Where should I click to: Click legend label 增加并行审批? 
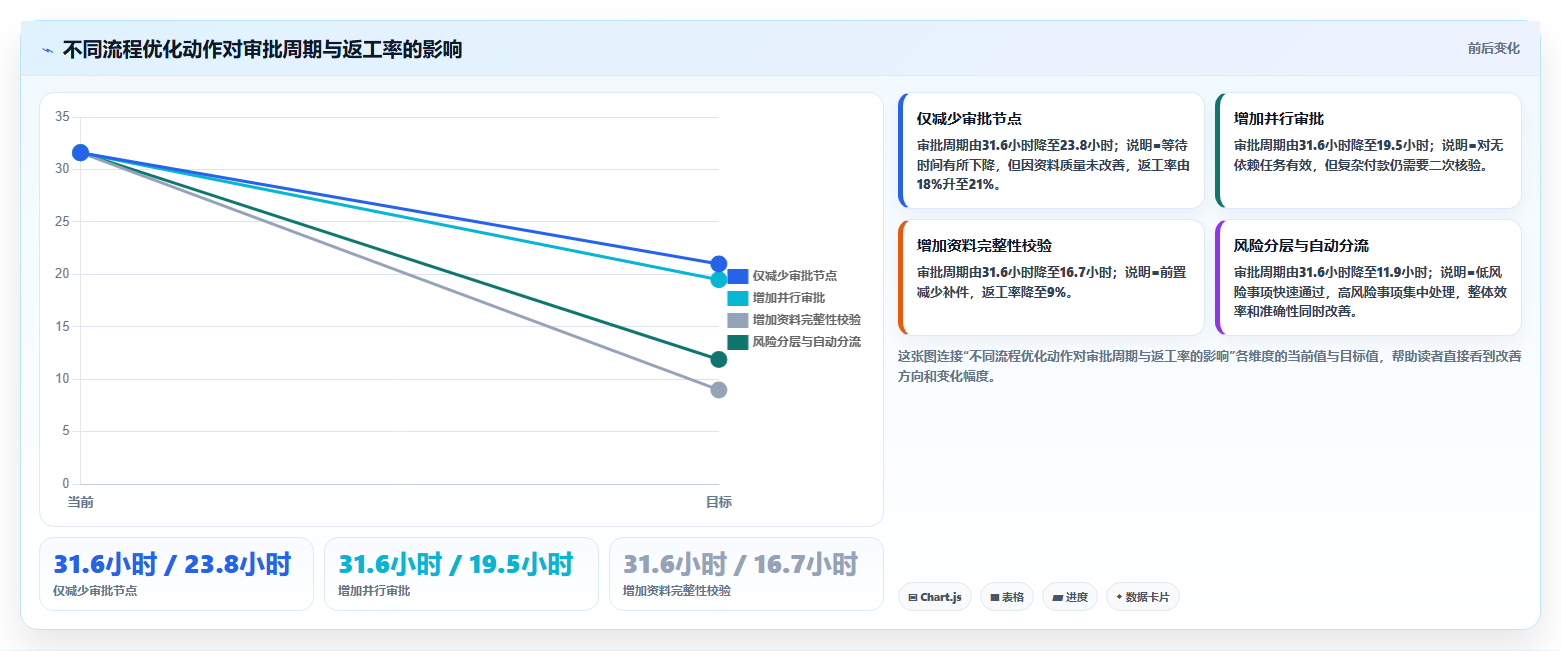[789, 298]
